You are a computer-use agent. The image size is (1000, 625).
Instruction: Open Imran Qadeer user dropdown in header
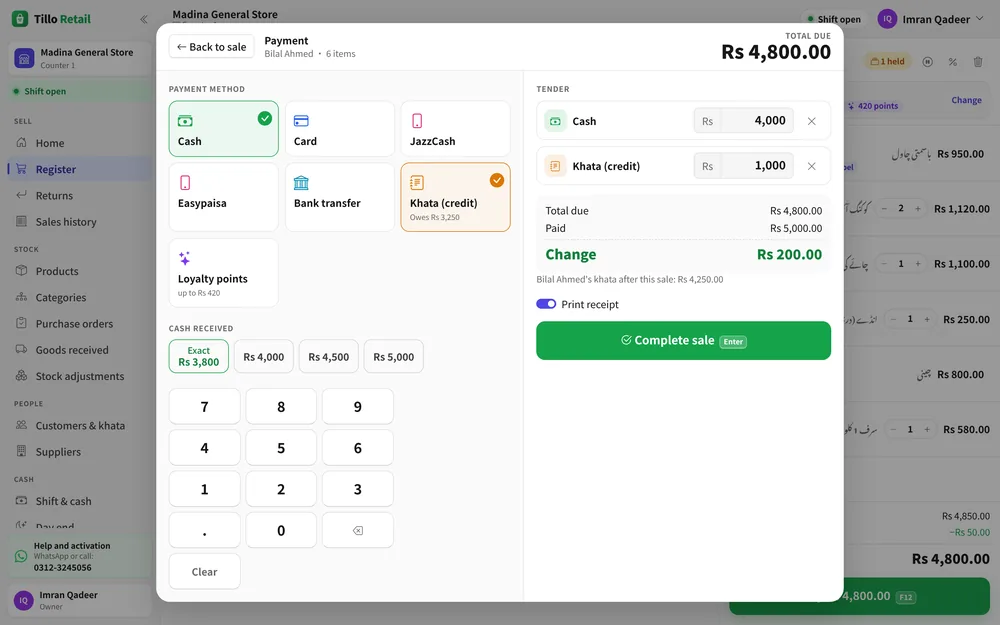(x=932, y=19)
